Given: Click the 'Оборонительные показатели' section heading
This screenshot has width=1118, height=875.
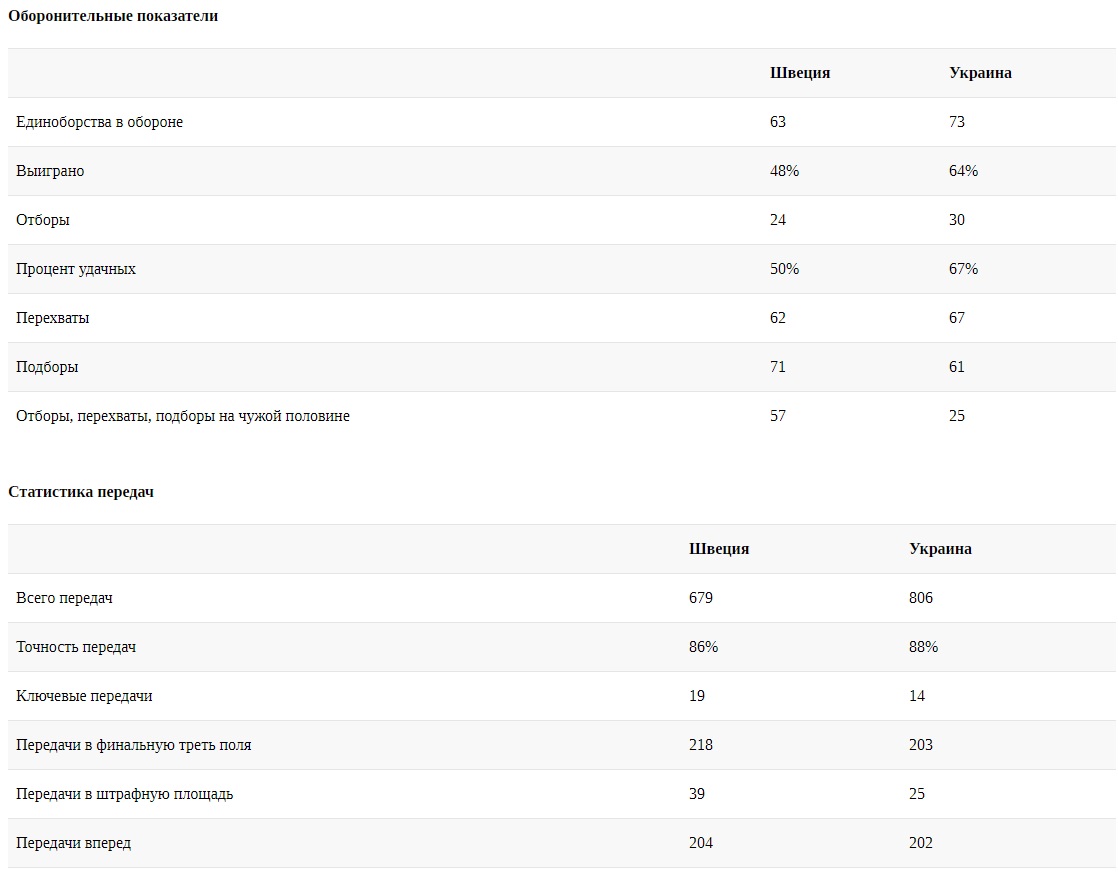Looking at the screenshot, I should pos(113,16).
